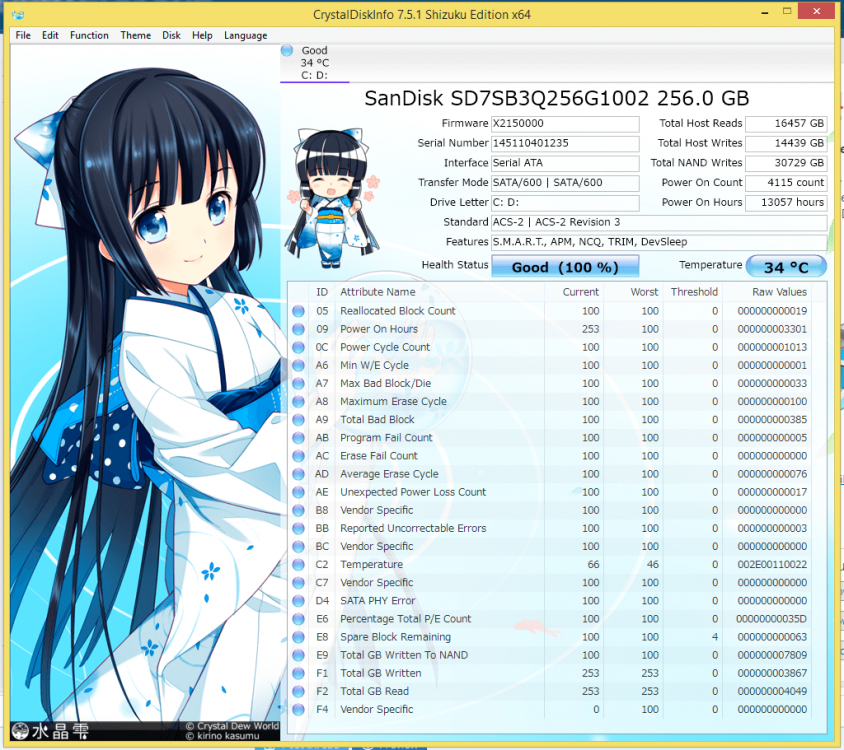Open the Theme menu

click(136, 36)
